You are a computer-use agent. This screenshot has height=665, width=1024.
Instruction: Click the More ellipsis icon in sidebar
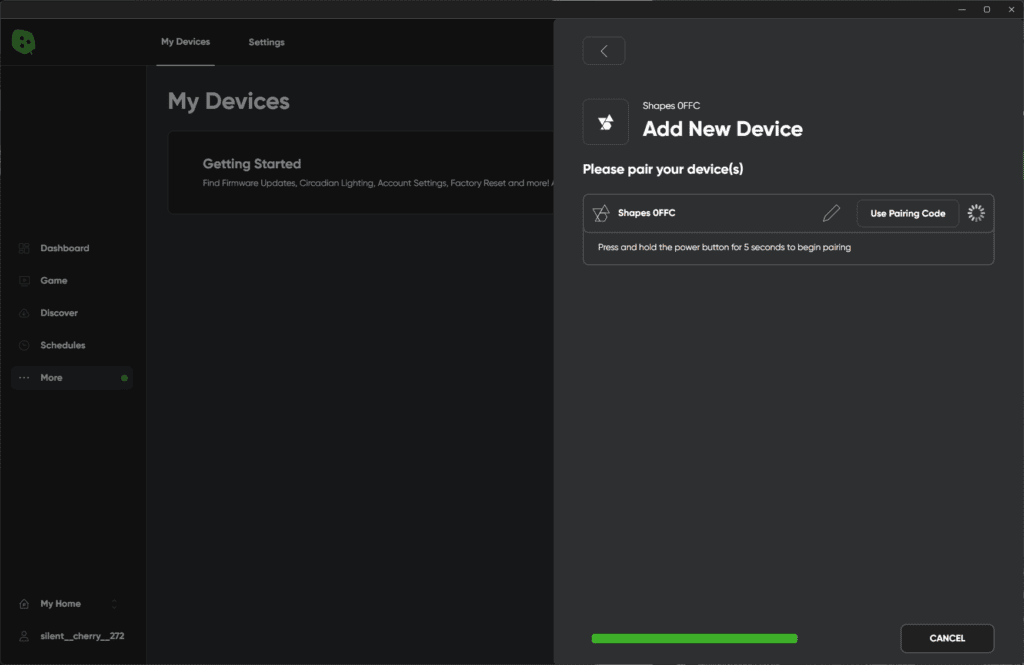coord(24,378)
